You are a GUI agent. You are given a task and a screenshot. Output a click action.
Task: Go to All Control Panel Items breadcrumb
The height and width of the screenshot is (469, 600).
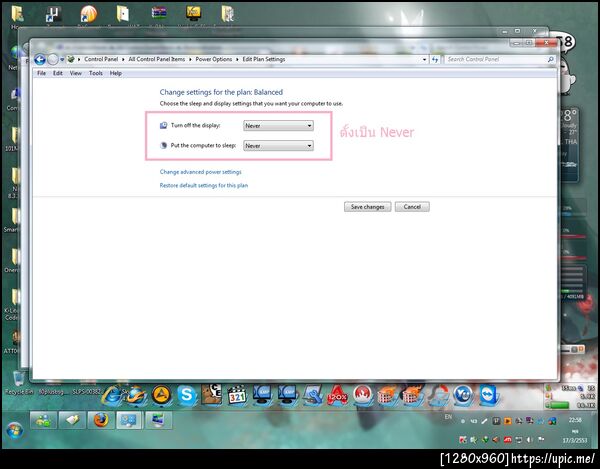tap(157, 59)
